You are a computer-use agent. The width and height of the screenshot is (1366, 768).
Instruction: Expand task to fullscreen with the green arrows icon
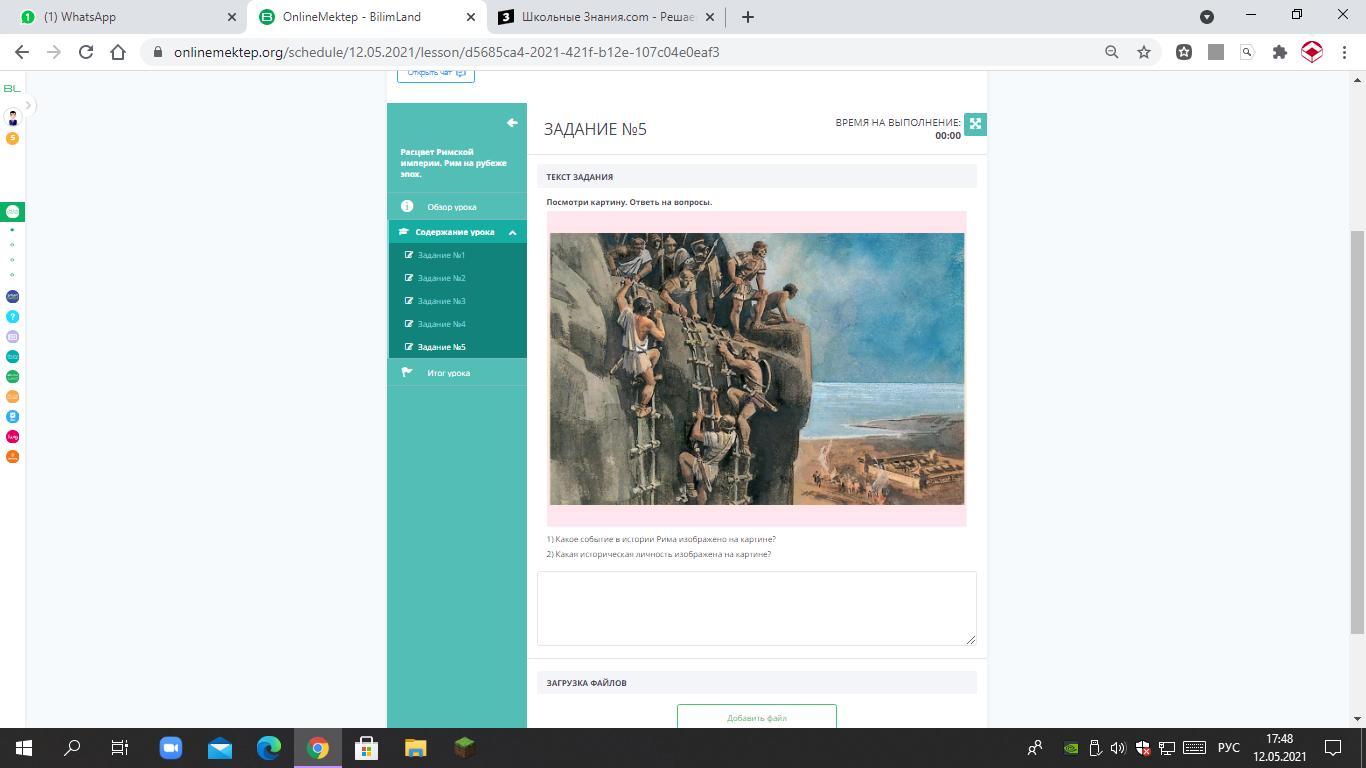coord(975,124)
